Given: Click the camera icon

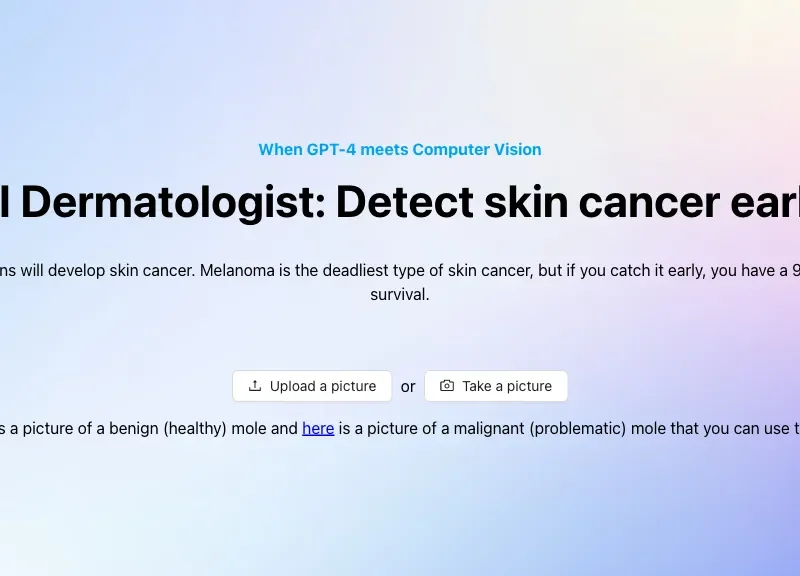Looking at the screenshot, I should (446, 386).
